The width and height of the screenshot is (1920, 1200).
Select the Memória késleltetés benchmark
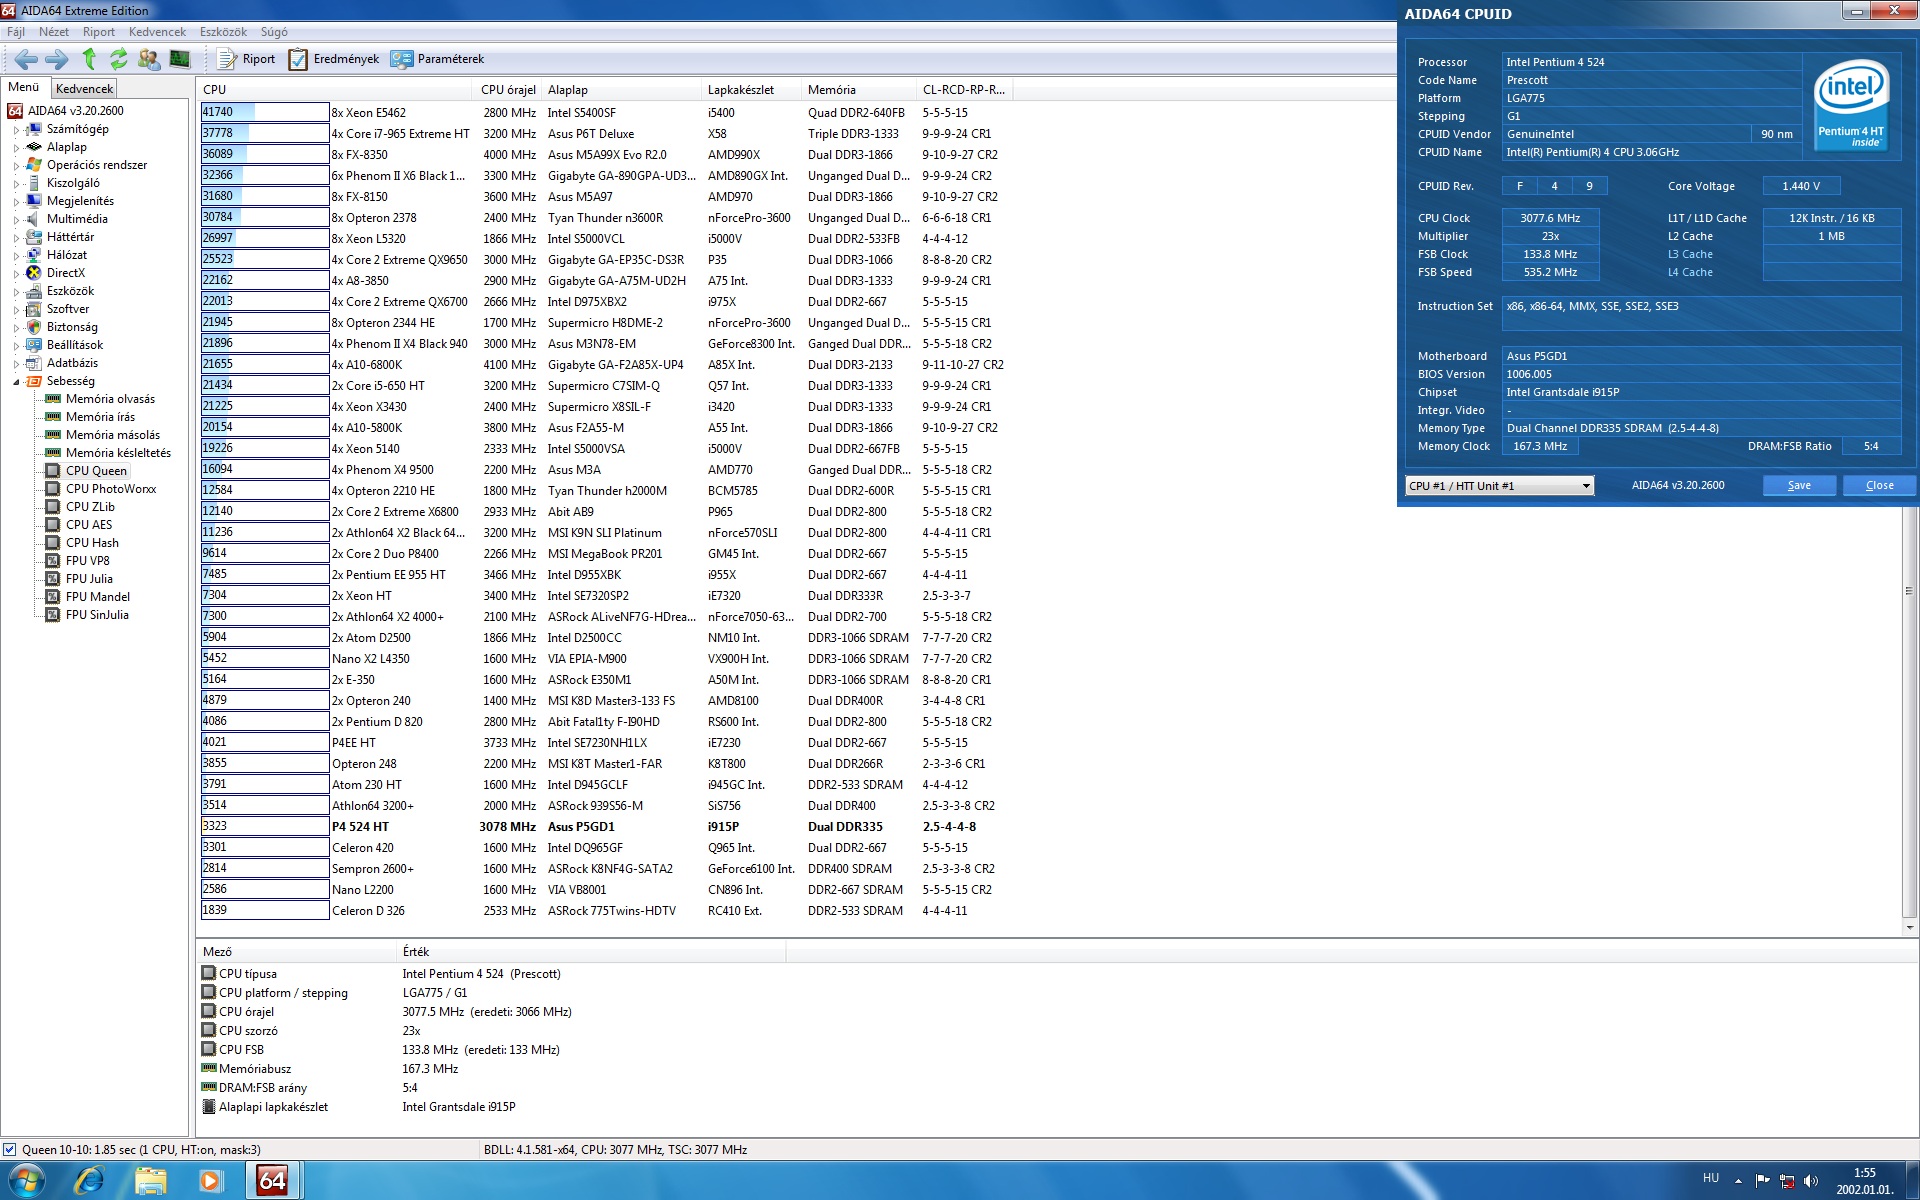[118, 453]
